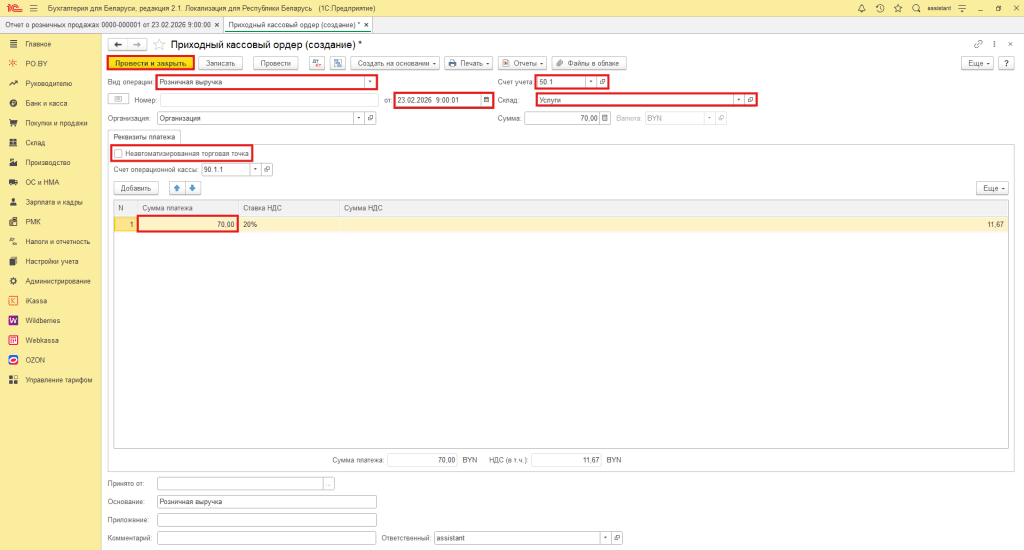This screenshot has height=550, width=1024.
Task: Move payment row up with arrow icon
Action: [x=178, y=188]
